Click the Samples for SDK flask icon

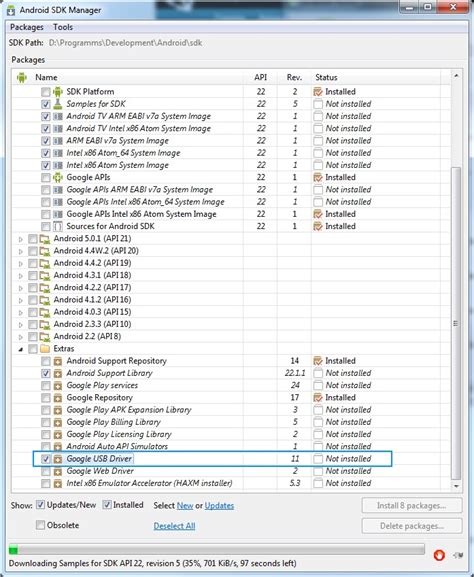(58, 104)
